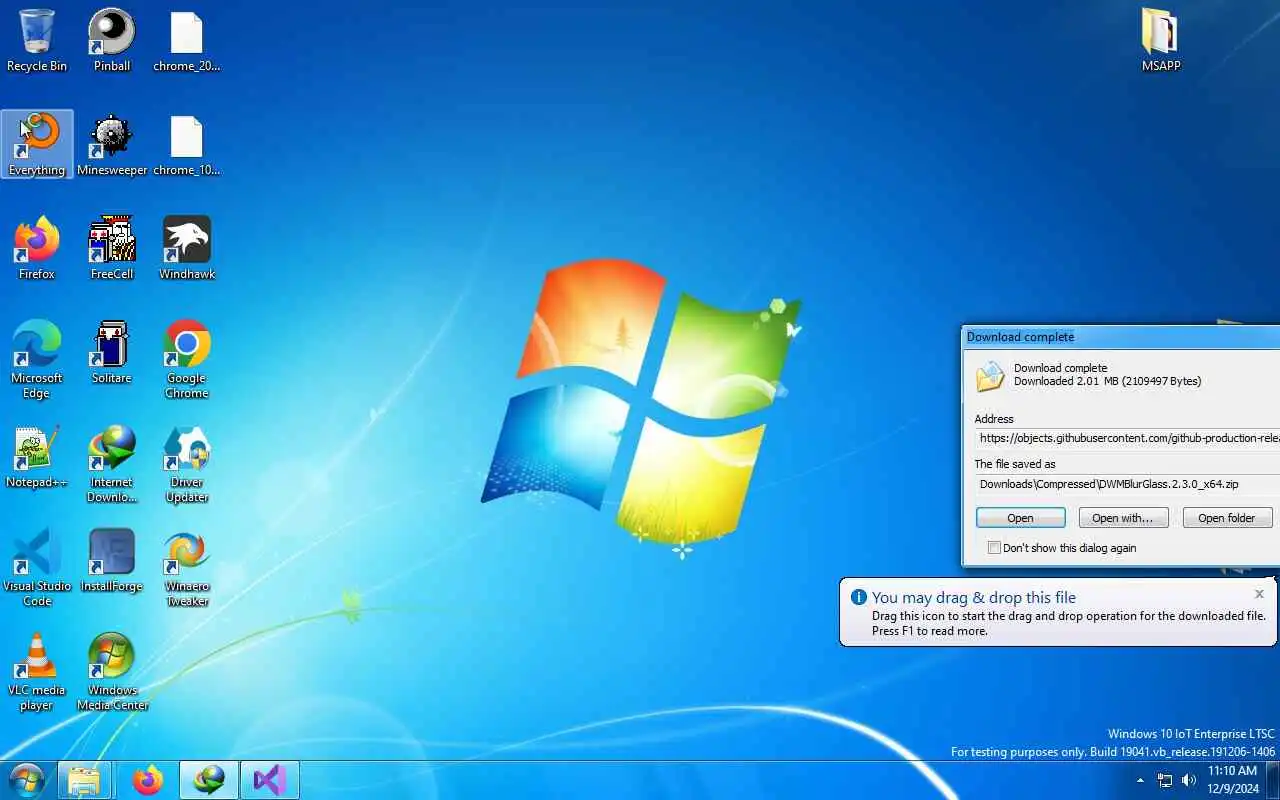Select the Pinball shortcut icon
This screenshot has height=800, width=1280.
click(x=112, y=40)
